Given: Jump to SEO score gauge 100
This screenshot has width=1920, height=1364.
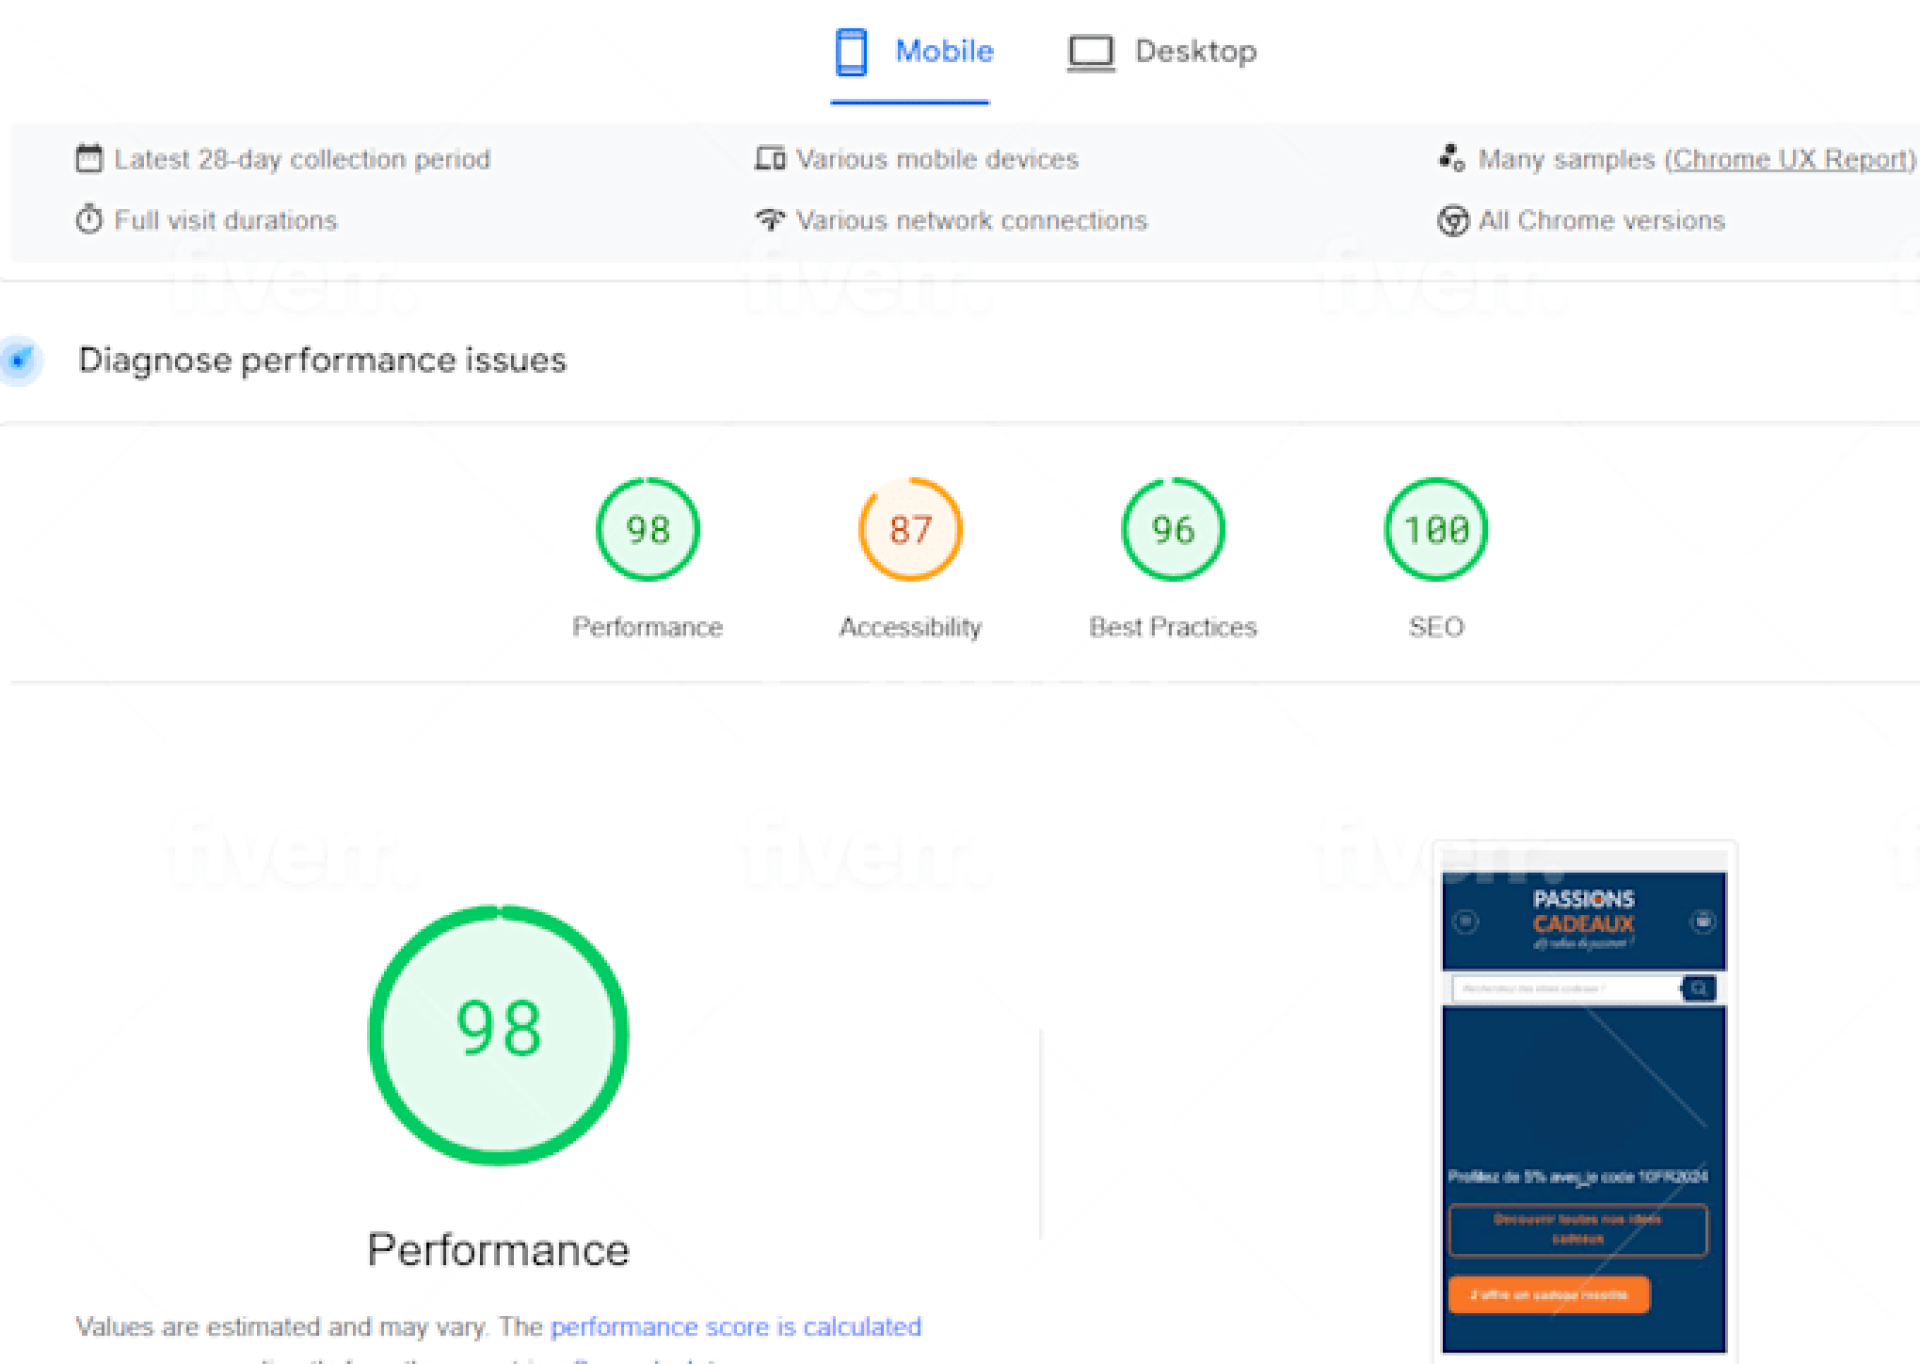Looking at the screenshot, I should coord(1435,530).
